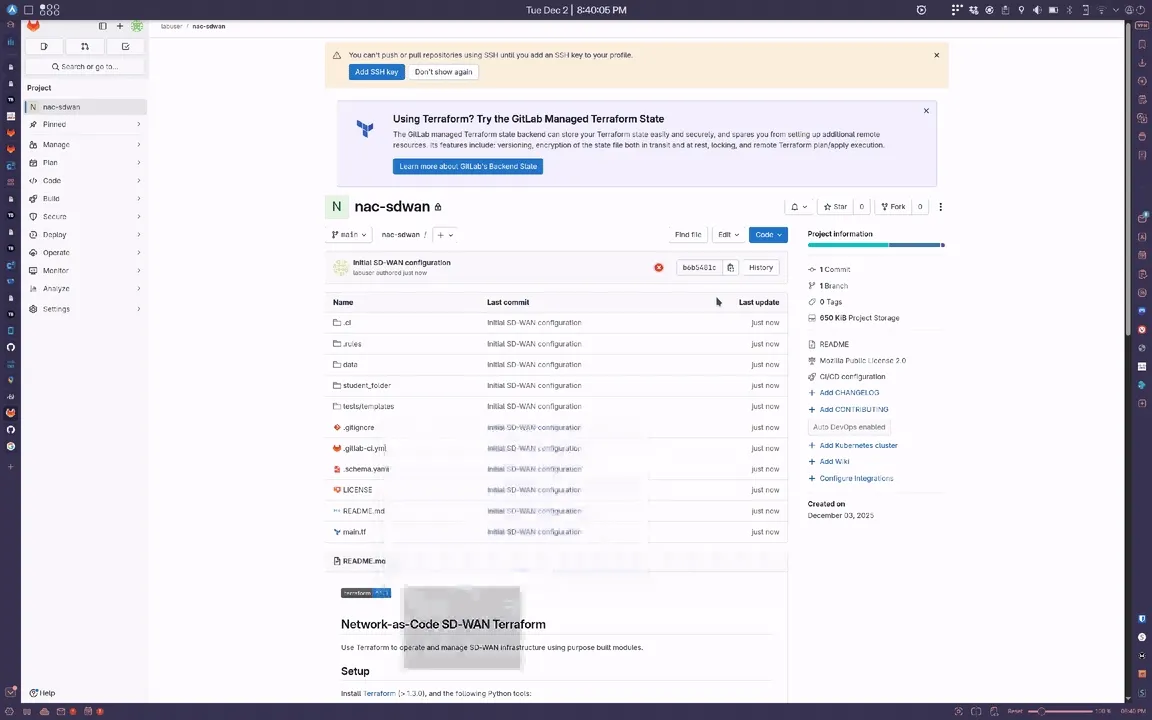1152x720 pixels.
Task: Click the GitLab logo
Action: [33, 25]
